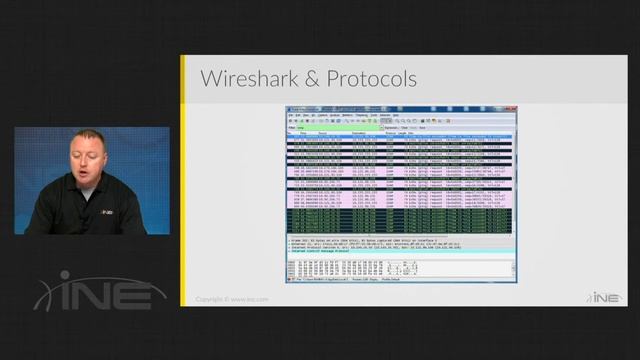This screenshot has width=640, height=360.
Task: Click the Capture options toolbar icon
Action: pyautogui.click(x=296, y=121)
